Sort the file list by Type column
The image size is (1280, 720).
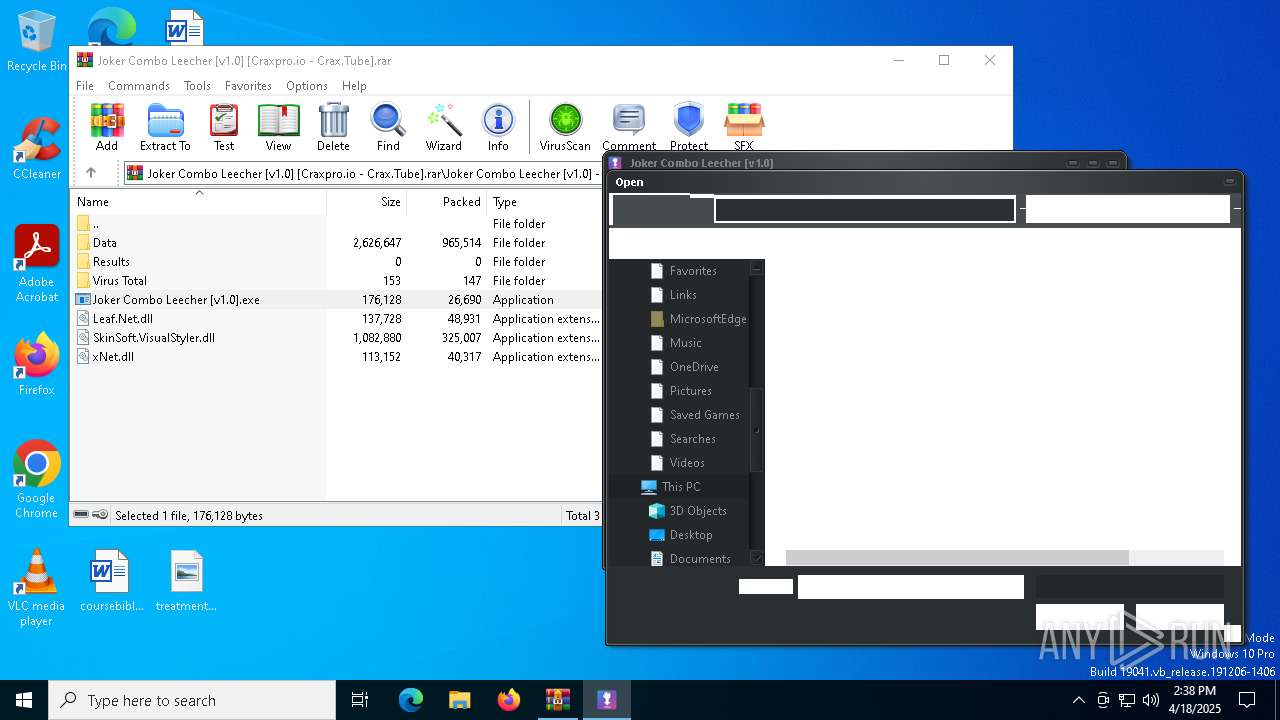pos(544,201)
